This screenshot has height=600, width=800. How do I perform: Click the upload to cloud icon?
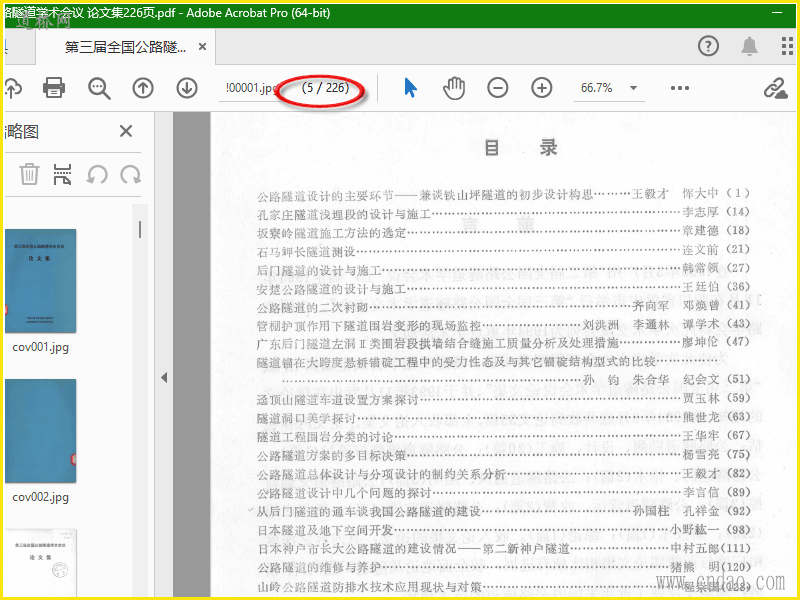click(x=12, y=88)
